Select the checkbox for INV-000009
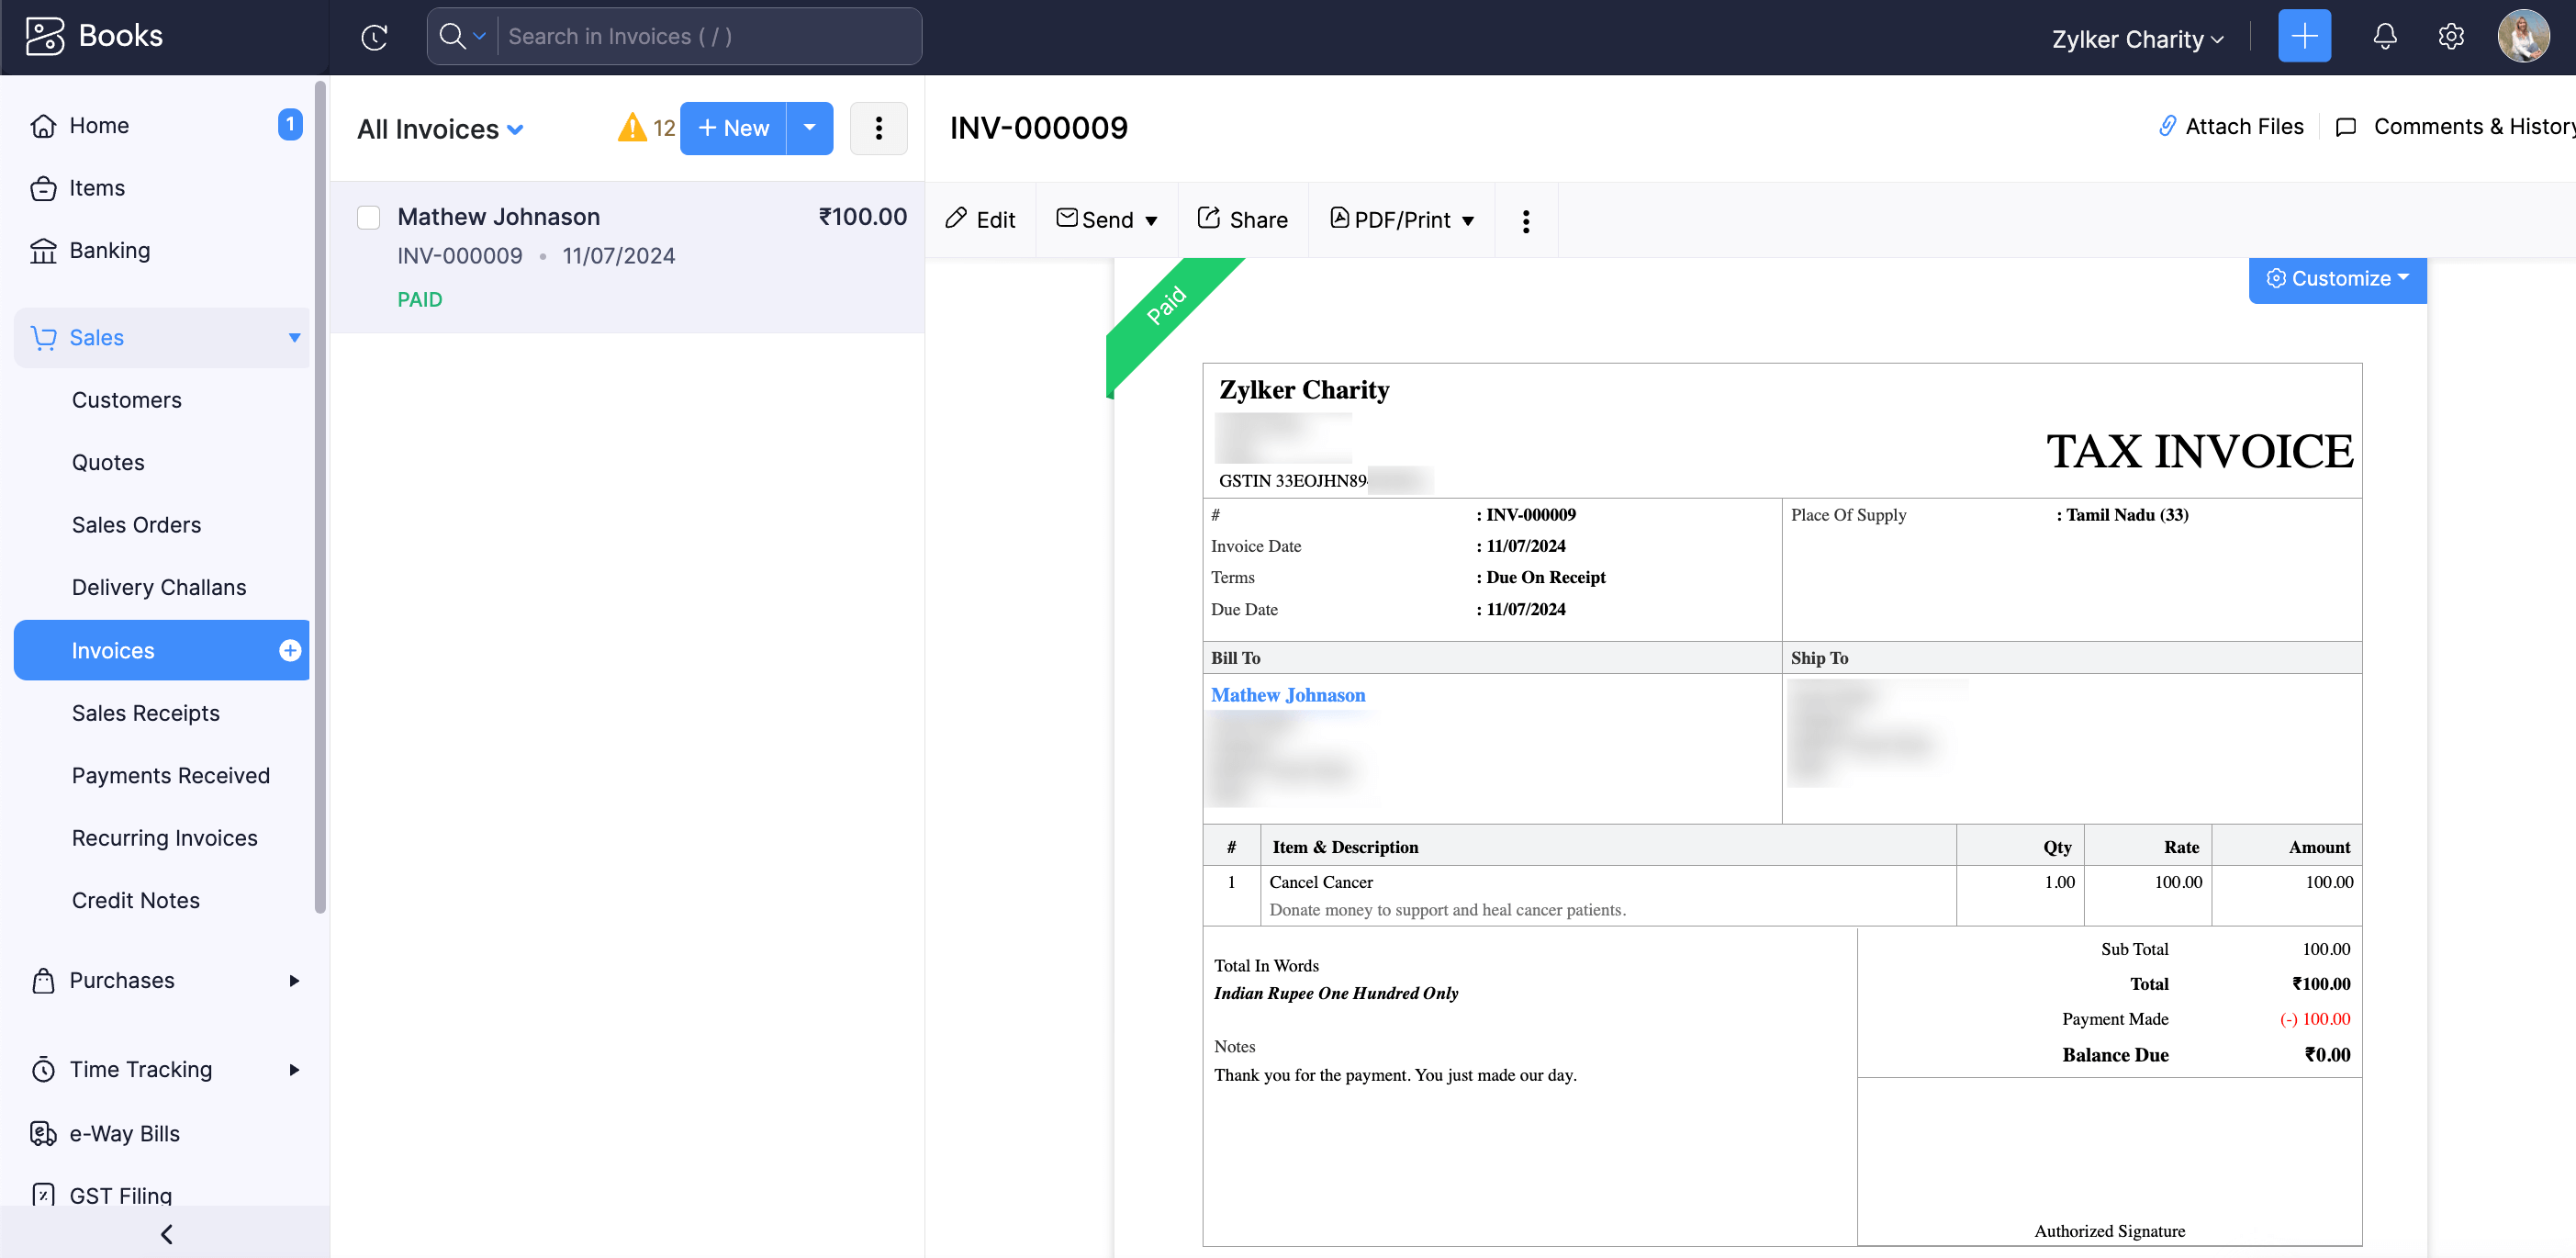 (x=370, y=215)
